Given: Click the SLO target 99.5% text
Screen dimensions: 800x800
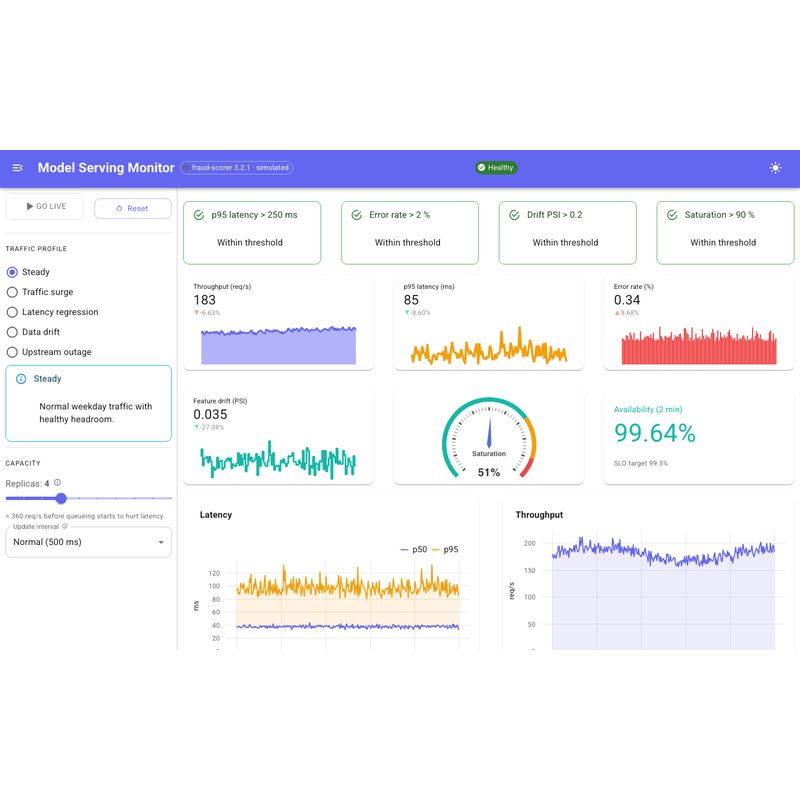Looking at the screenshot, I should pos(641,463).
